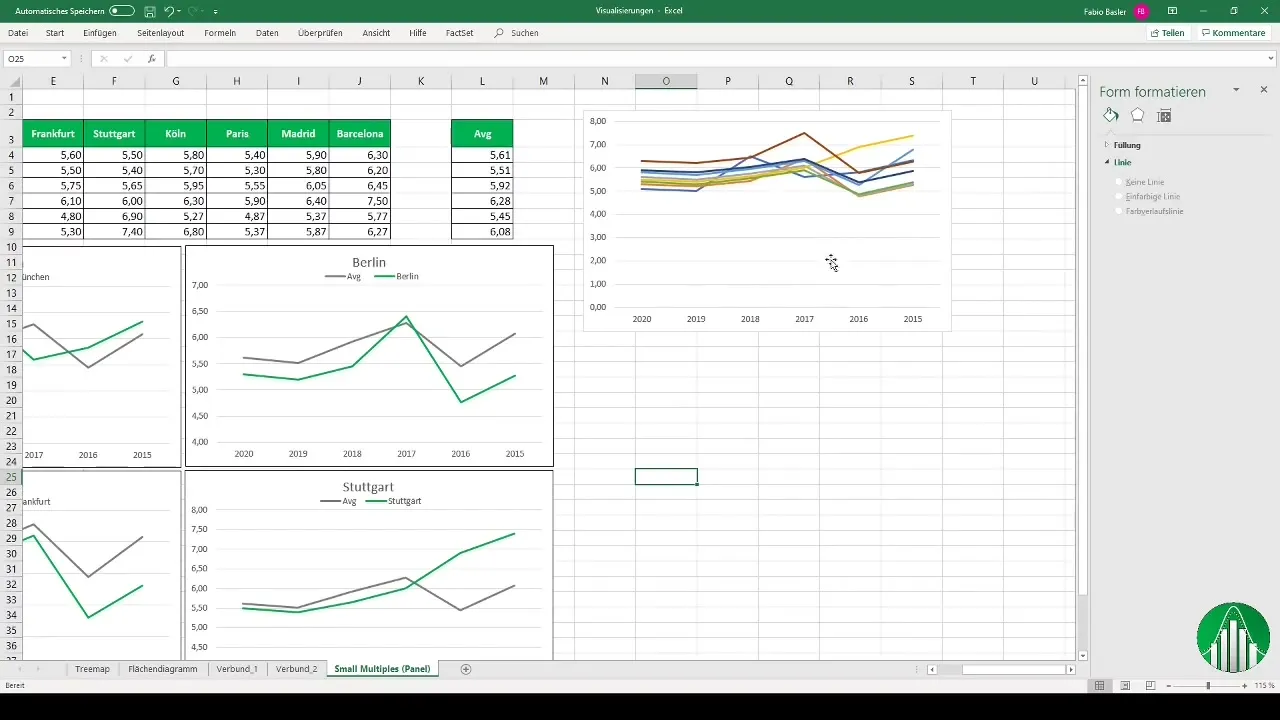This screenshot has height=720, width=1280.
Task: Click the Kommentare button
Action: 1233,33
